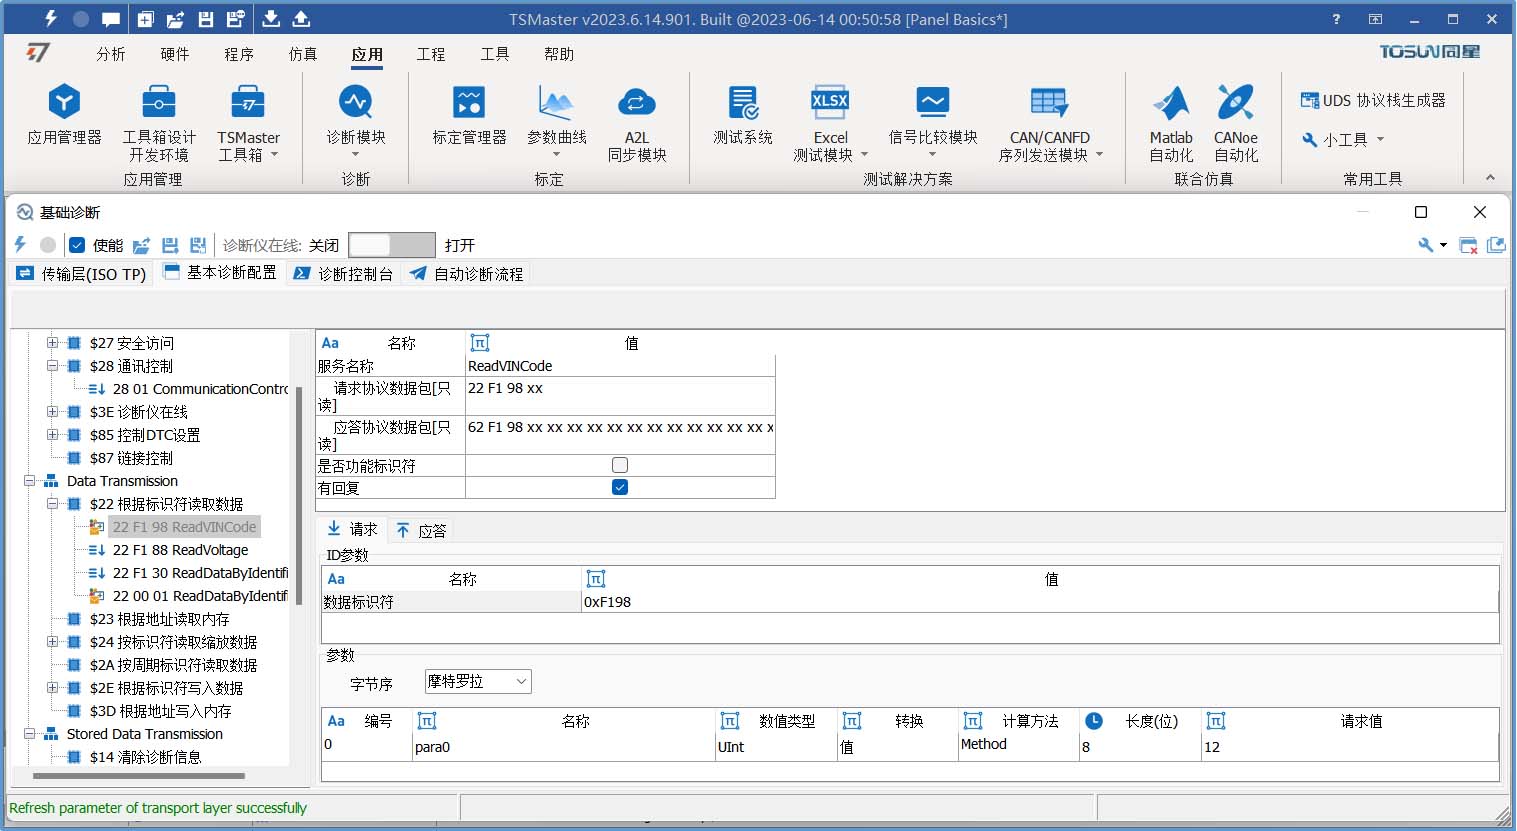1517x831 pixels.
Task: Click the upload arrow icon in title bar
Action: click(x=301, y=19)
